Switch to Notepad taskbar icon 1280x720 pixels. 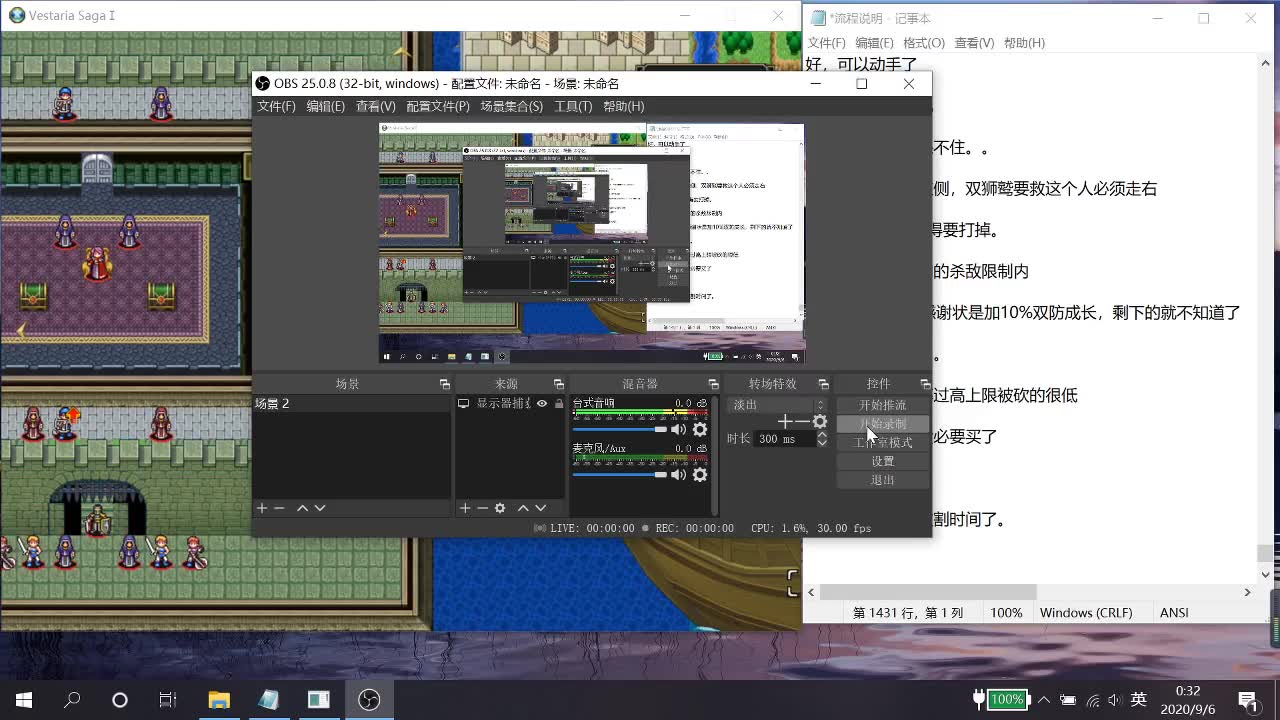269,700
